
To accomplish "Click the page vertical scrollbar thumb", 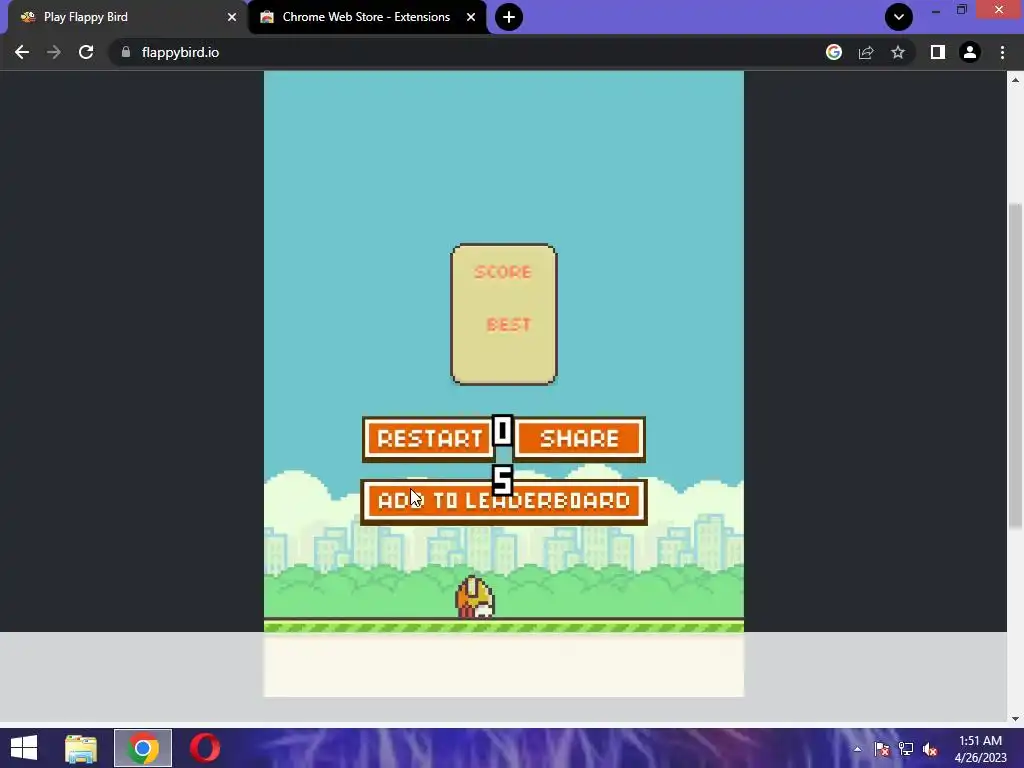I will (x=1015, y=366).
